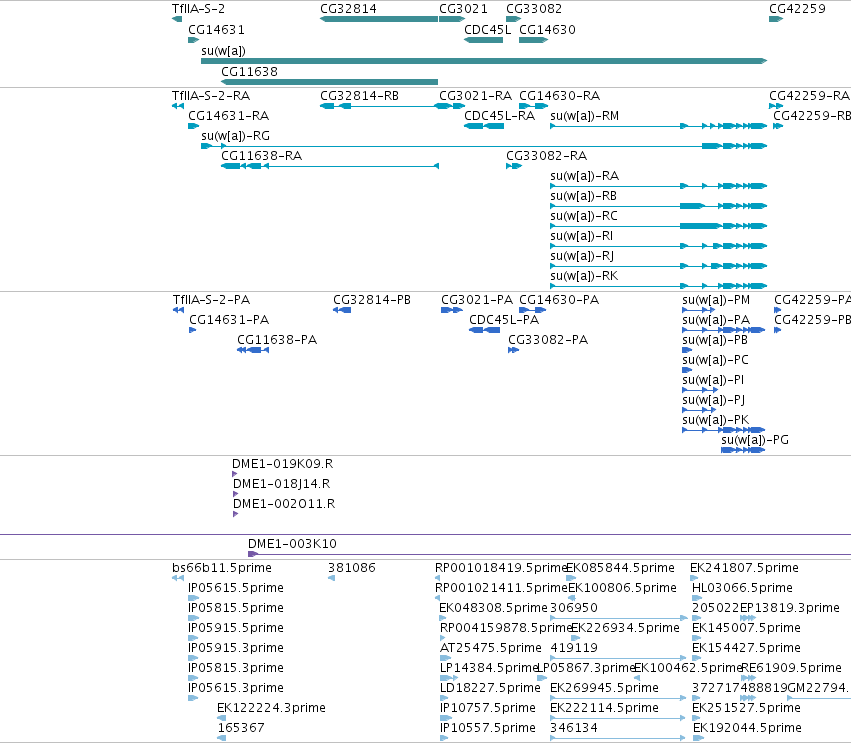Select the DME1-018J14.R marker

(236, 494)
